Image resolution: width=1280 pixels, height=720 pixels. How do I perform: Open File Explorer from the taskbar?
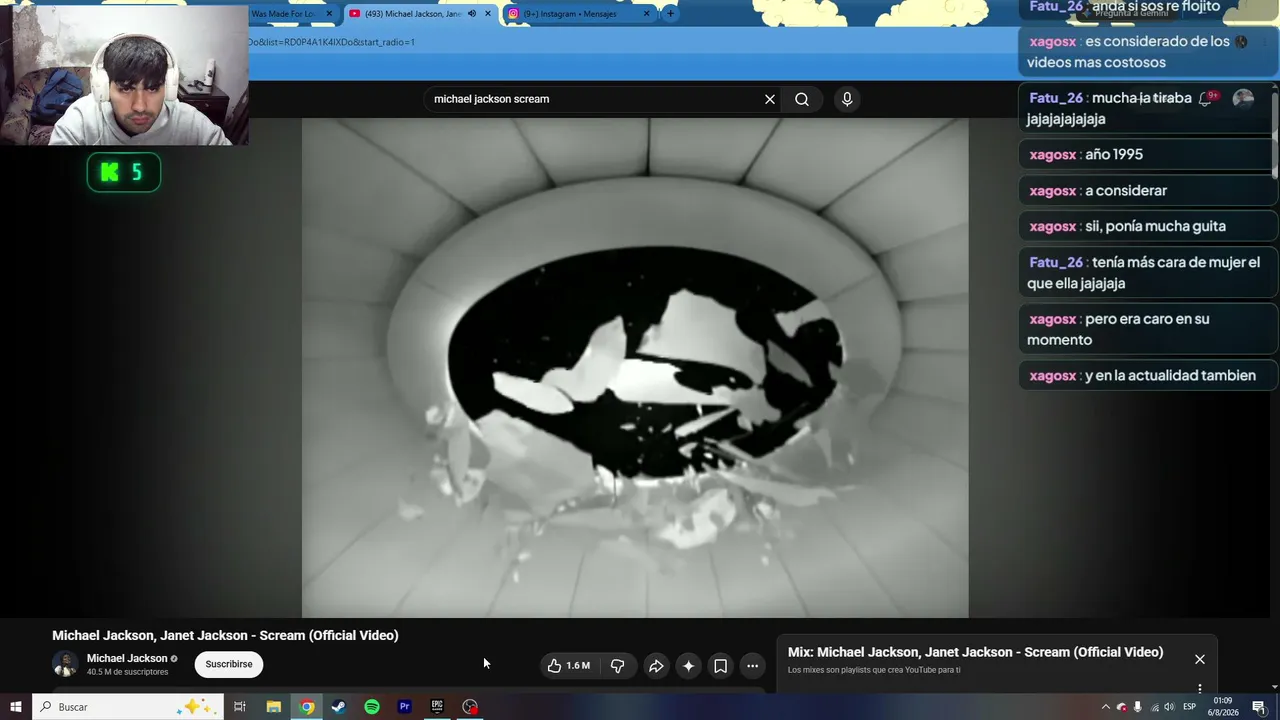click(274, 707)
